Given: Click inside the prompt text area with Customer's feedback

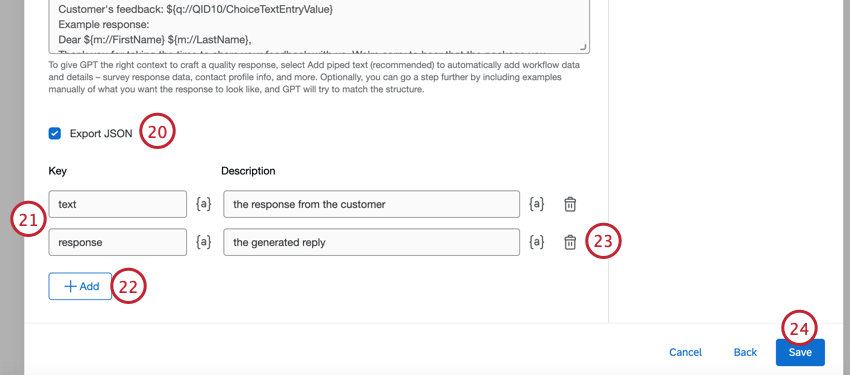Looking at the screenshot, I should point(319,26).
